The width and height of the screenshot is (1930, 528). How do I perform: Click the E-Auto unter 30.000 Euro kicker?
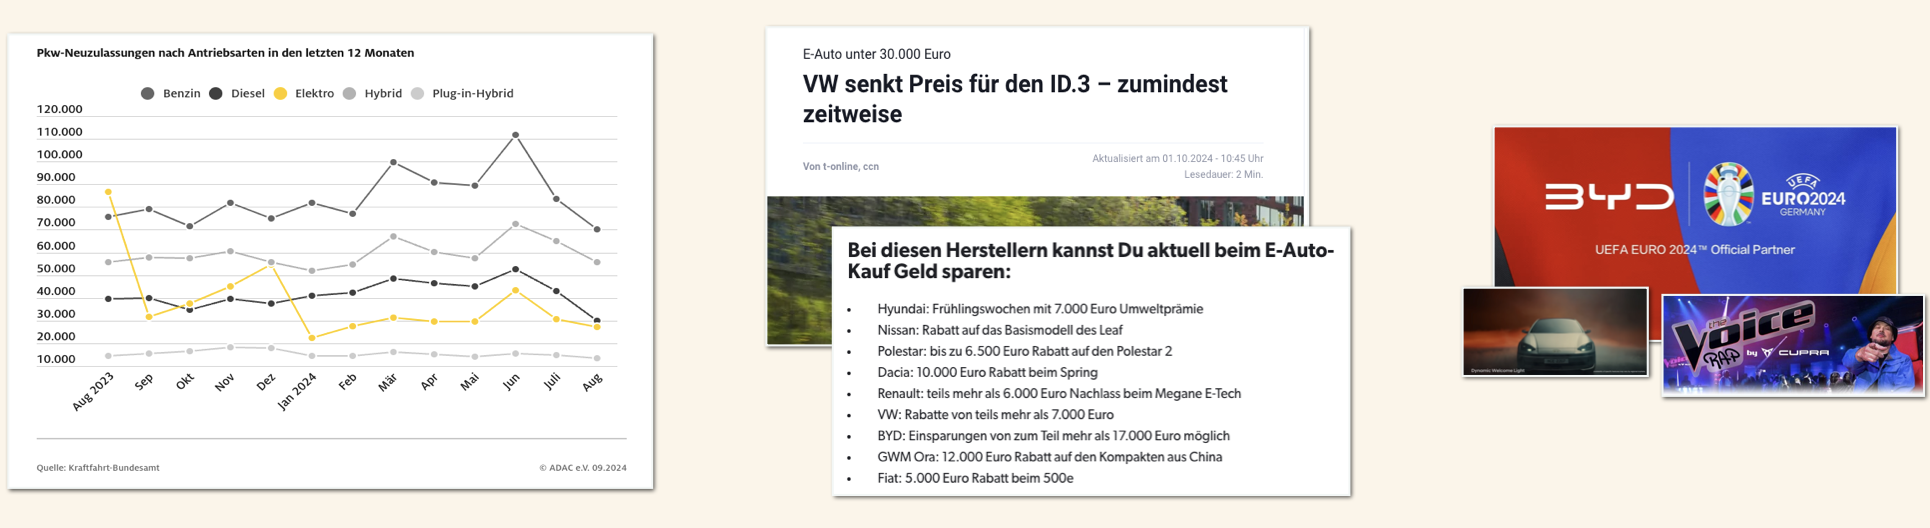click(x=877, y=54)
